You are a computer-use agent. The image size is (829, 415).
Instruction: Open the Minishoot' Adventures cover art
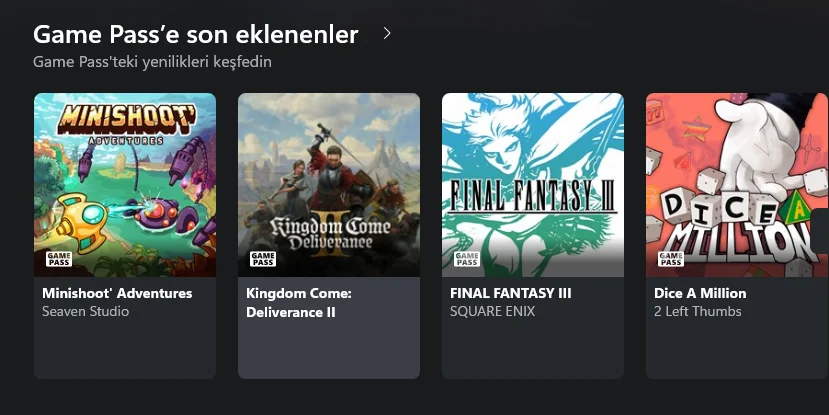pos(125,185)
